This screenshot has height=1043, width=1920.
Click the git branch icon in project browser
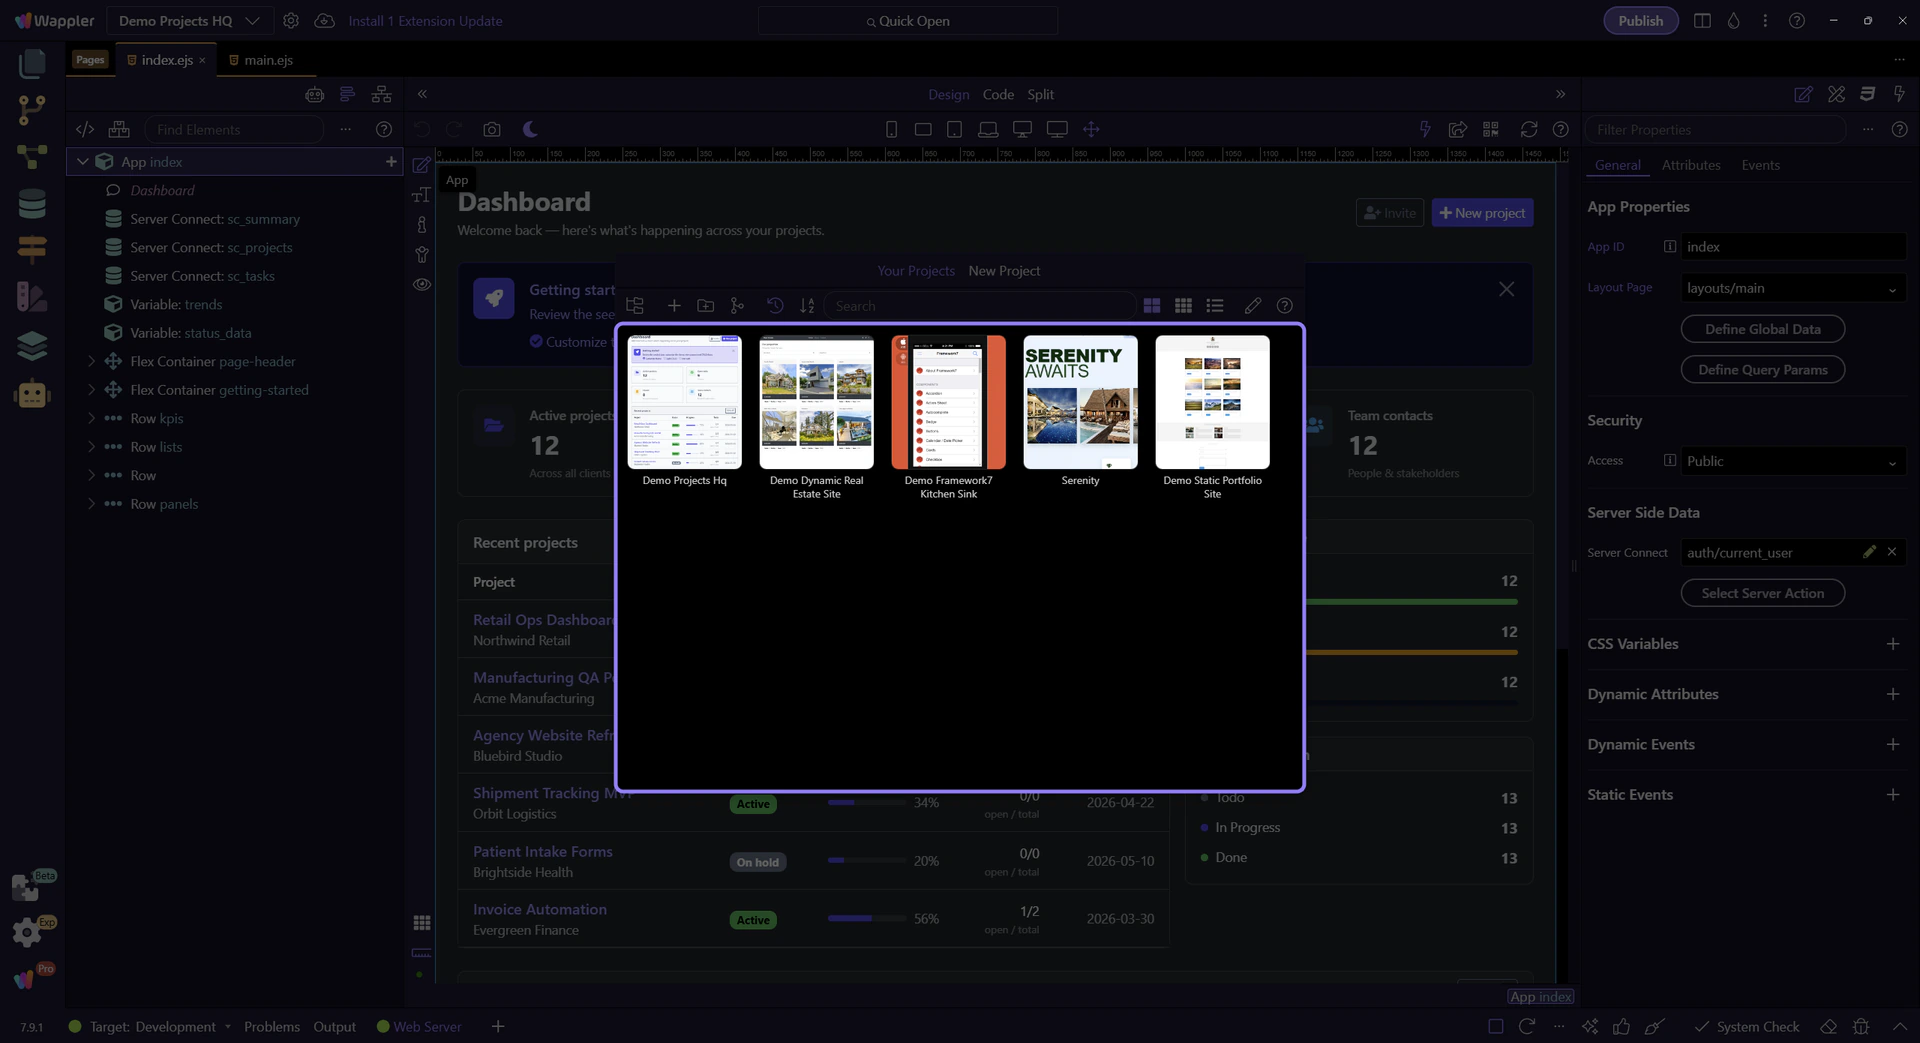tap(737, 306)
